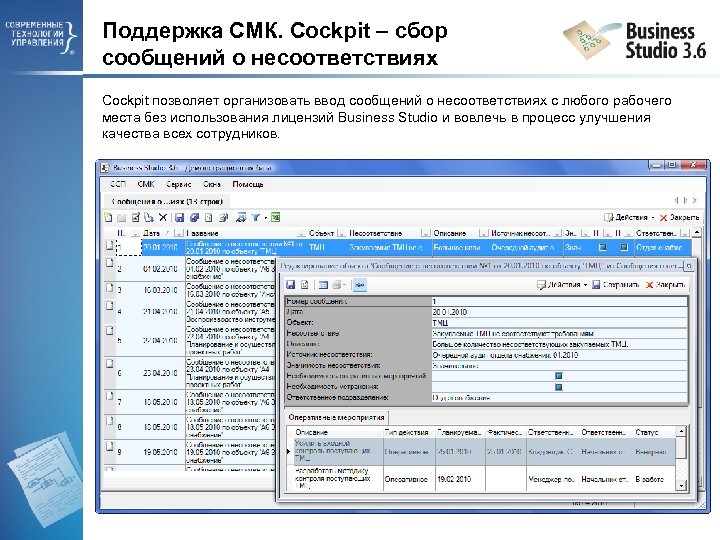Click the black X delete icon

[163, 218]
